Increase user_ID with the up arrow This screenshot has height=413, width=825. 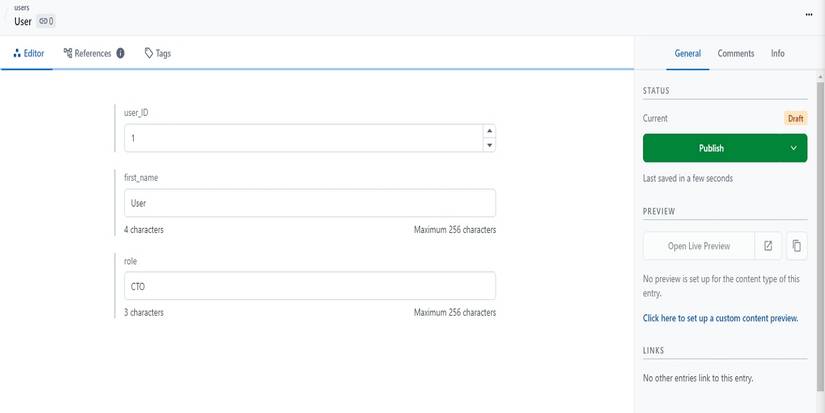pos(489,131)
